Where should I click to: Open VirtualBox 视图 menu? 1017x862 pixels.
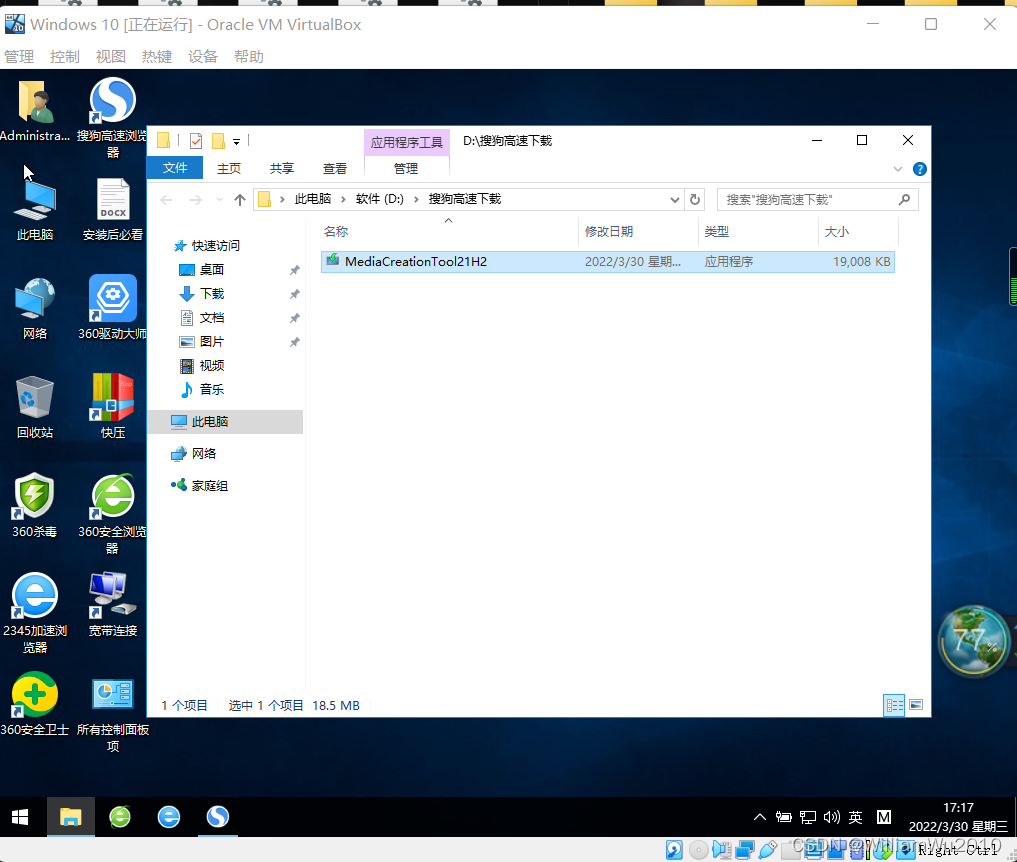110,57
